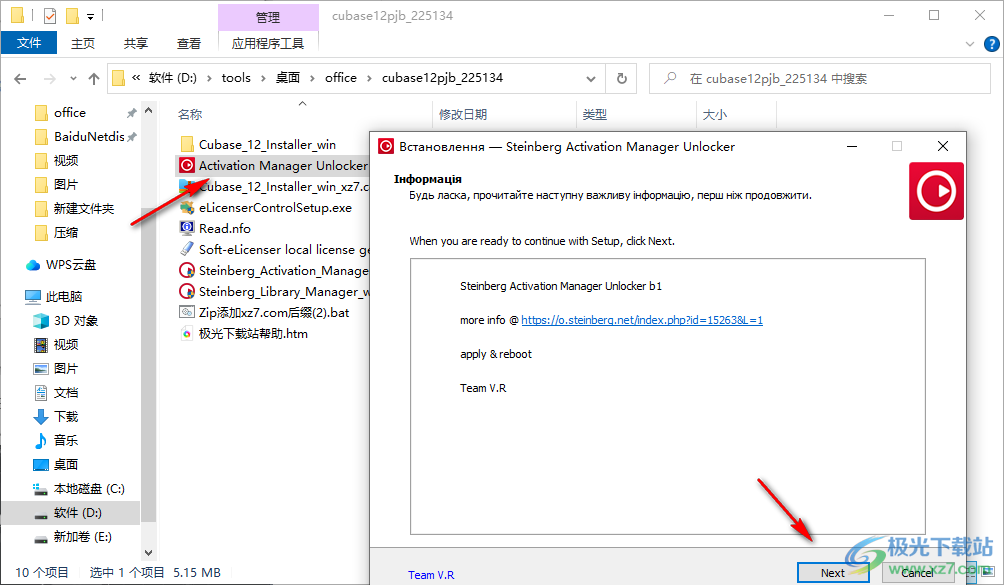Sort files by 修改日期 column header
Viewport: 1004px width, 585px height.
463,115
